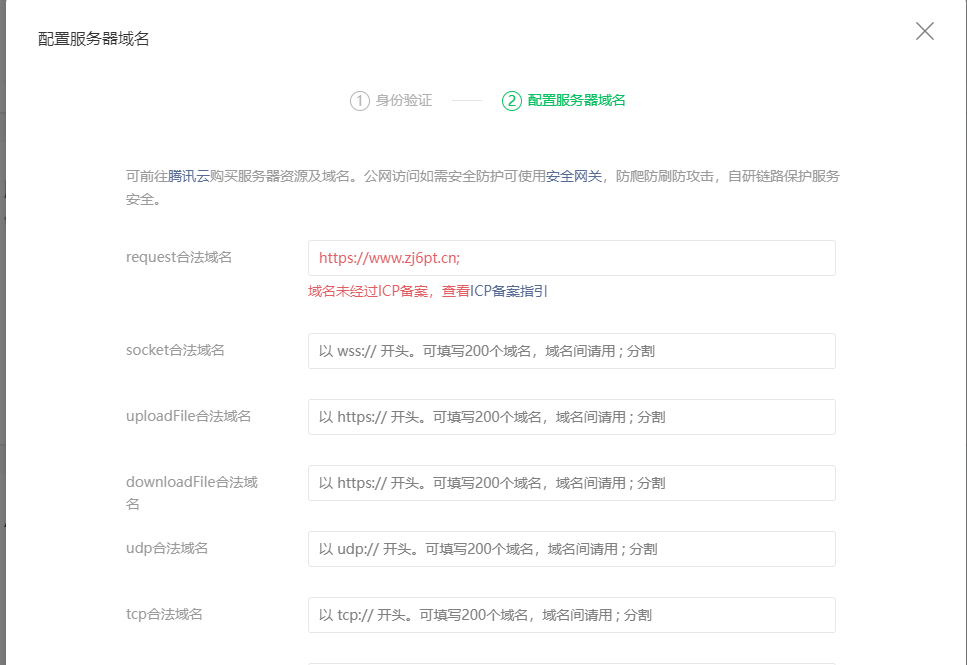This screenshot has height=665, width=967.
Task: Select step 2 配置服务器域名
Action: click(564, 101)
